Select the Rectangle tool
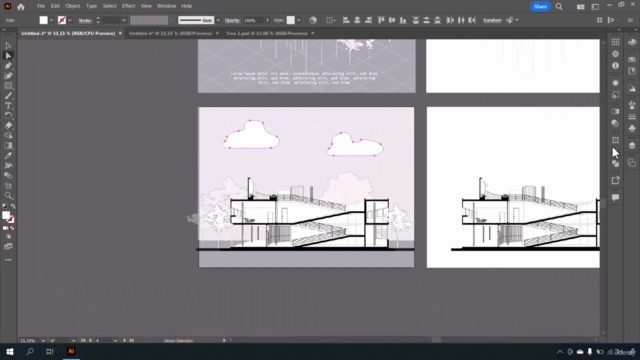 coord(8,86)
